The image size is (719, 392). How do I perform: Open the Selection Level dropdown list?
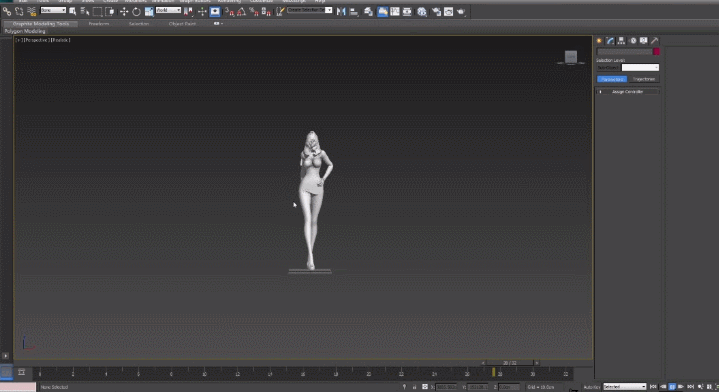coord(640,67)
